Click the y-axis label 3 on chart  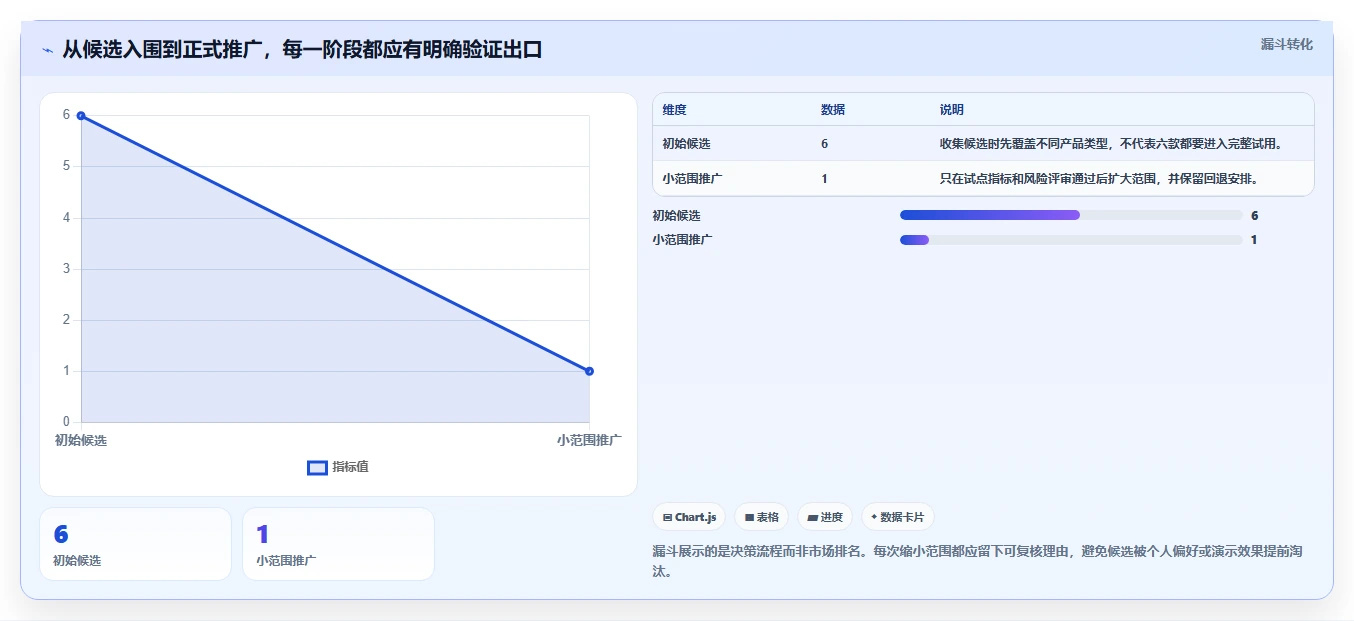(x=66, y=269)
